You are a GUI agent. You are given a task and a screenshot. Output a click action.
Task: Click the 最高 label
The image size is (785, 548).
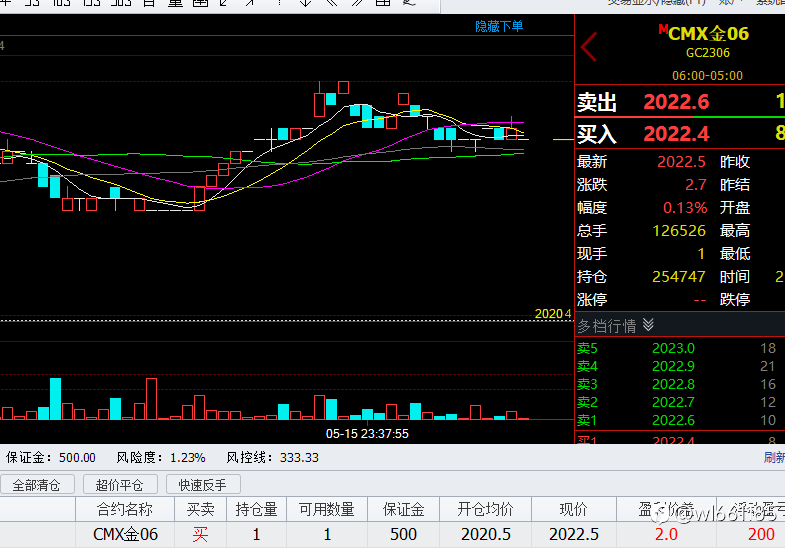[x=734, y=231]
